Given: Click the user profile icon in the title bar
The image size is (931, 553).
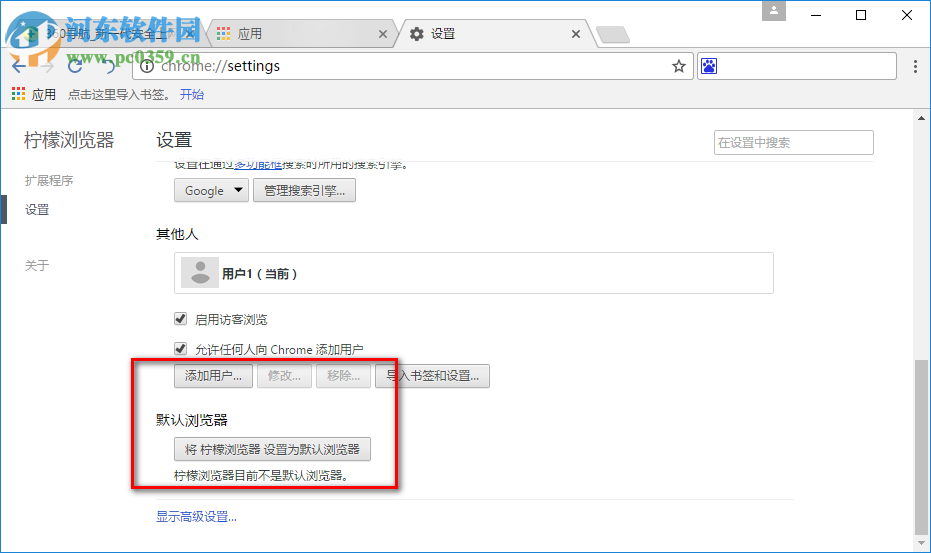Looking at the screenshot, I should click(x=774, y=11).
